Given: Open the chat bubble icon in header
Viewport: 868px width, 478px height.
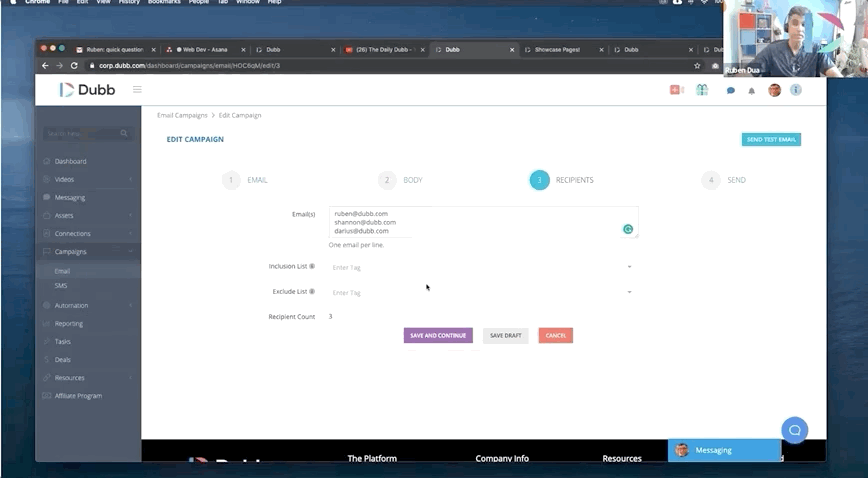Looking at the screenshot, I should pos(731,90).
